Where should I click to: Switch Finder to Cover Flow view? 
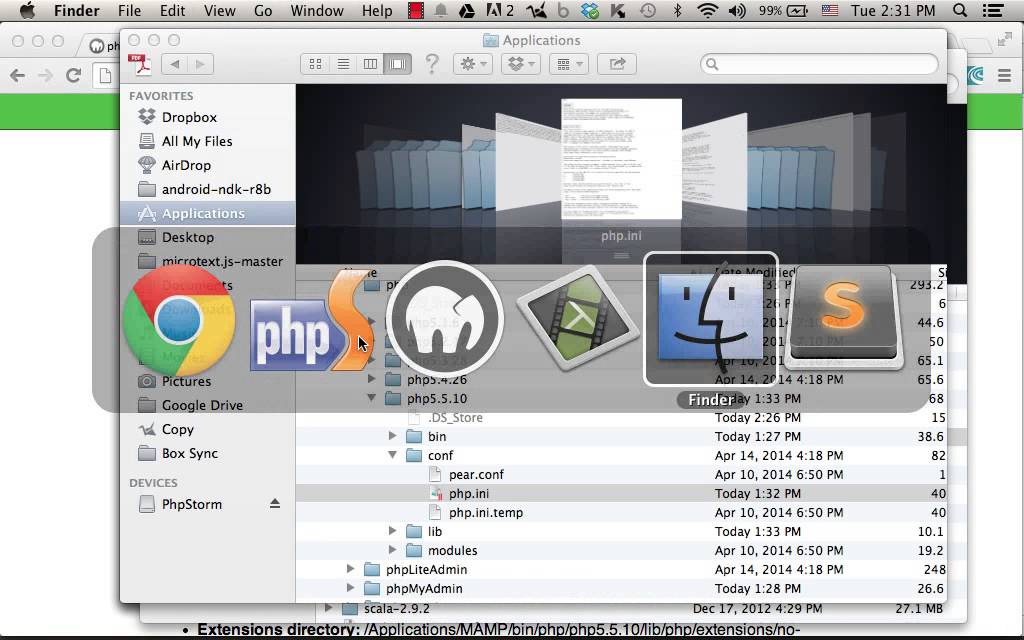pos(398,64)
